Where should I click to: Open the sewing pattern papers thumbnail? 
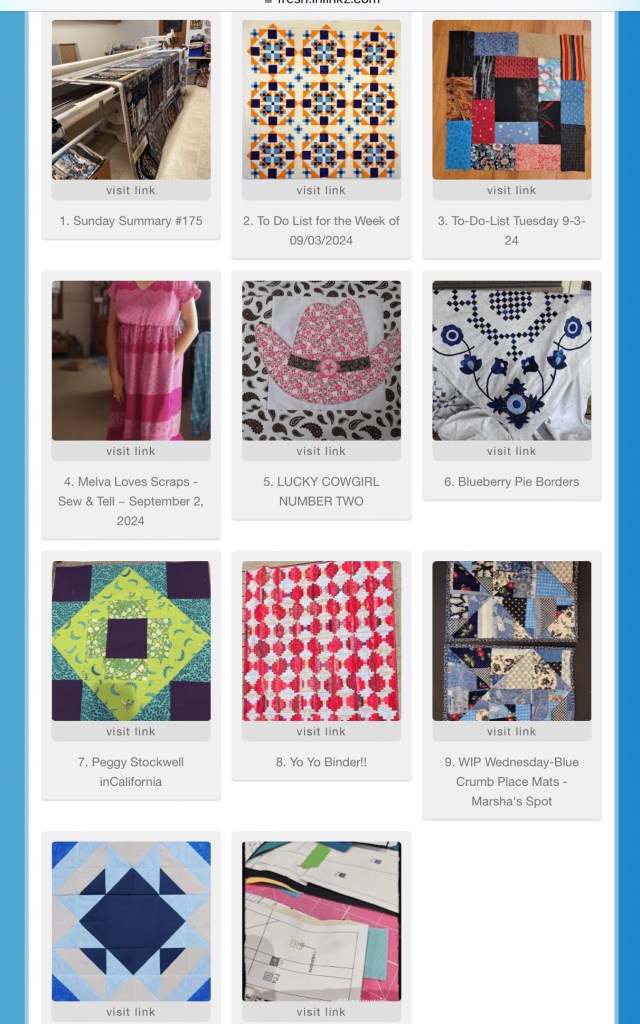pos(321,921)
